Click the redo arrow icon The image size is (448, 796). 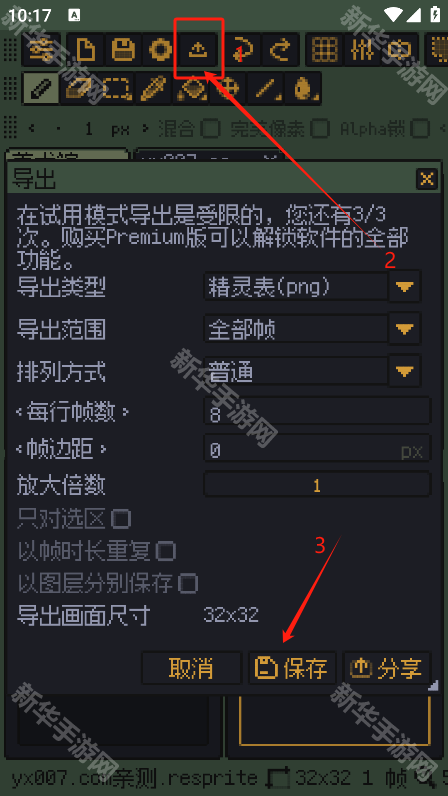pos(280,50)
